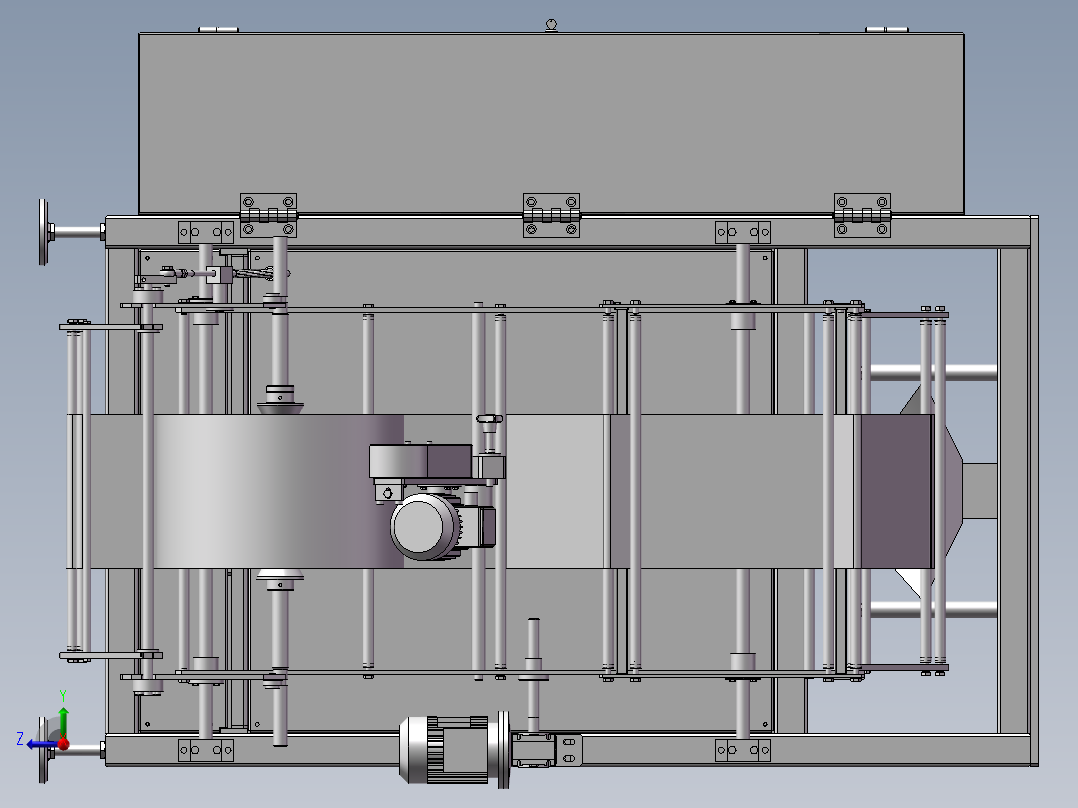Pick the center hinge on the cover
The height and width of the screenshot is (808, 1078).
point(551,215)
